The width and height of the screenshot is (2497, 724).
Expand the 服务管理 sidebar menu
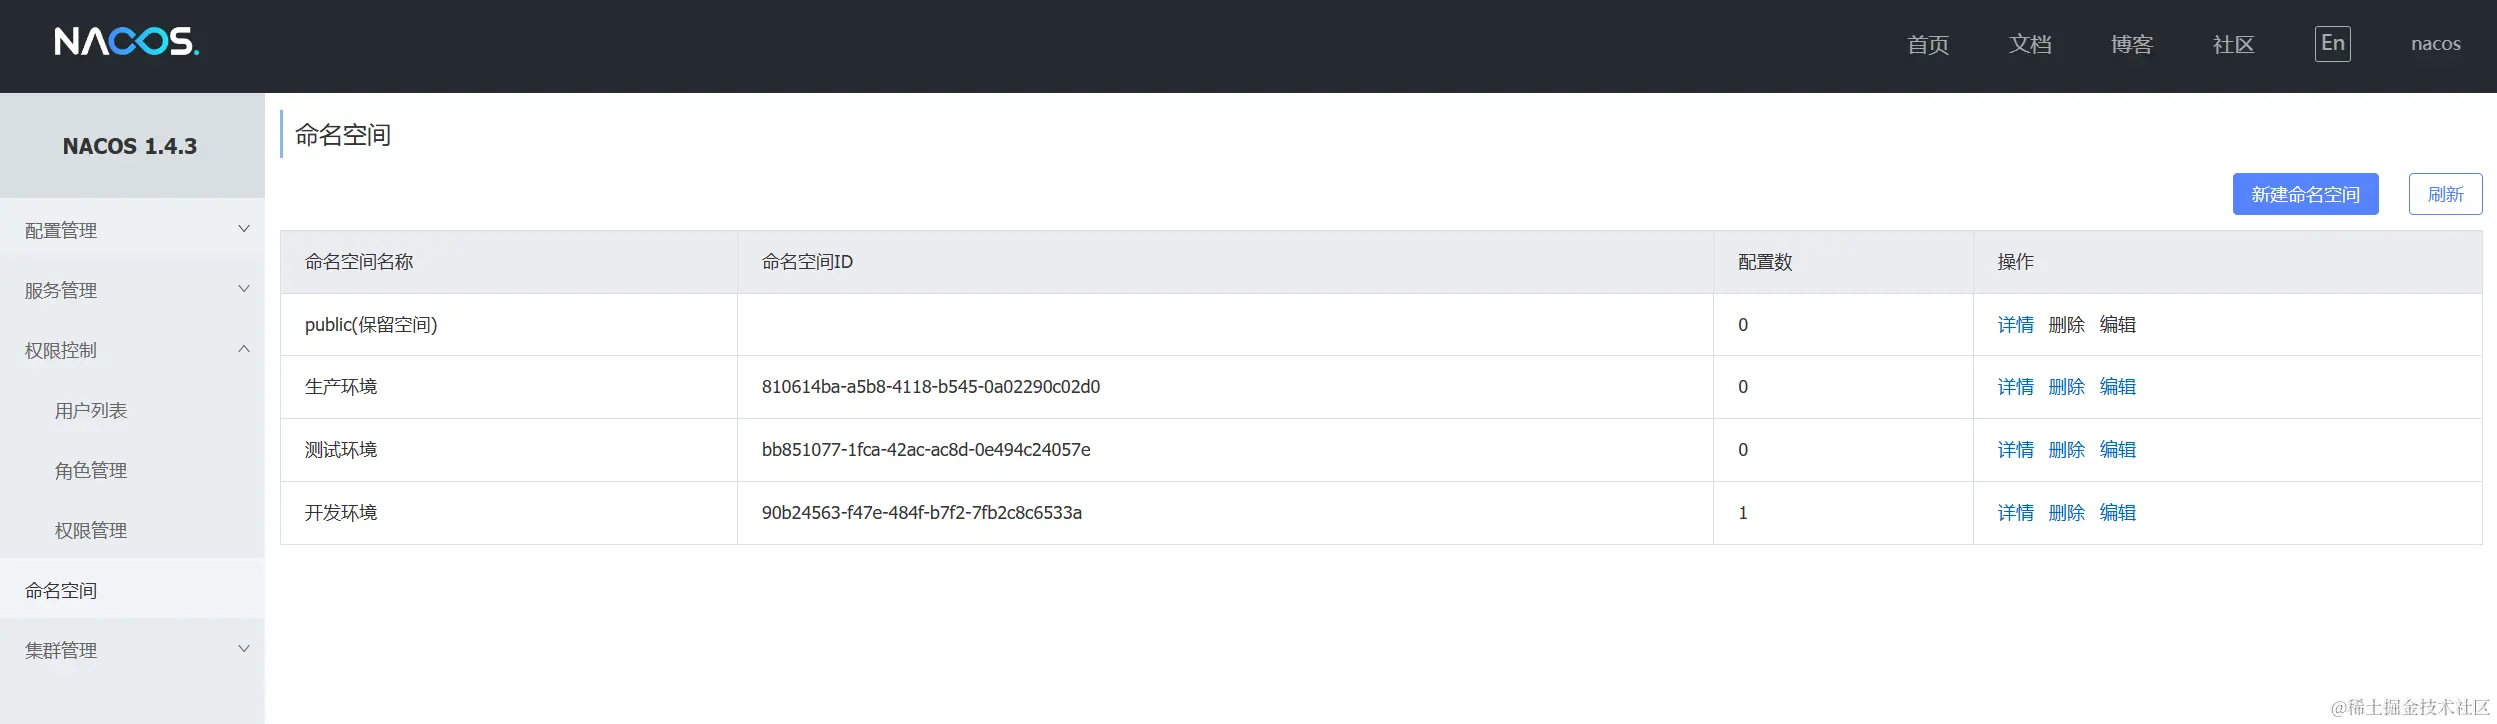tap(132, 290)
